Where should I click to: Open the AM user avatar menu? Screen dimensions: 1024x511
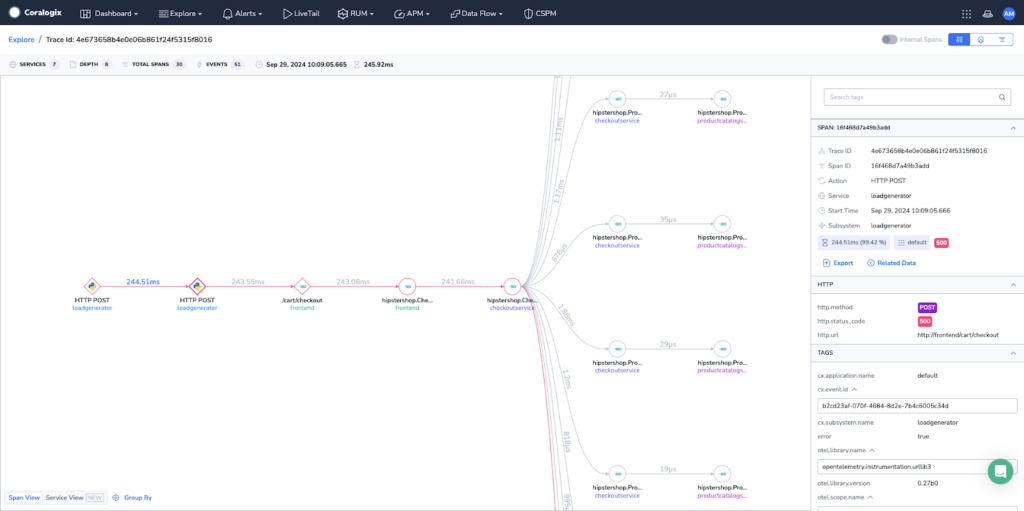point(1009,13)
